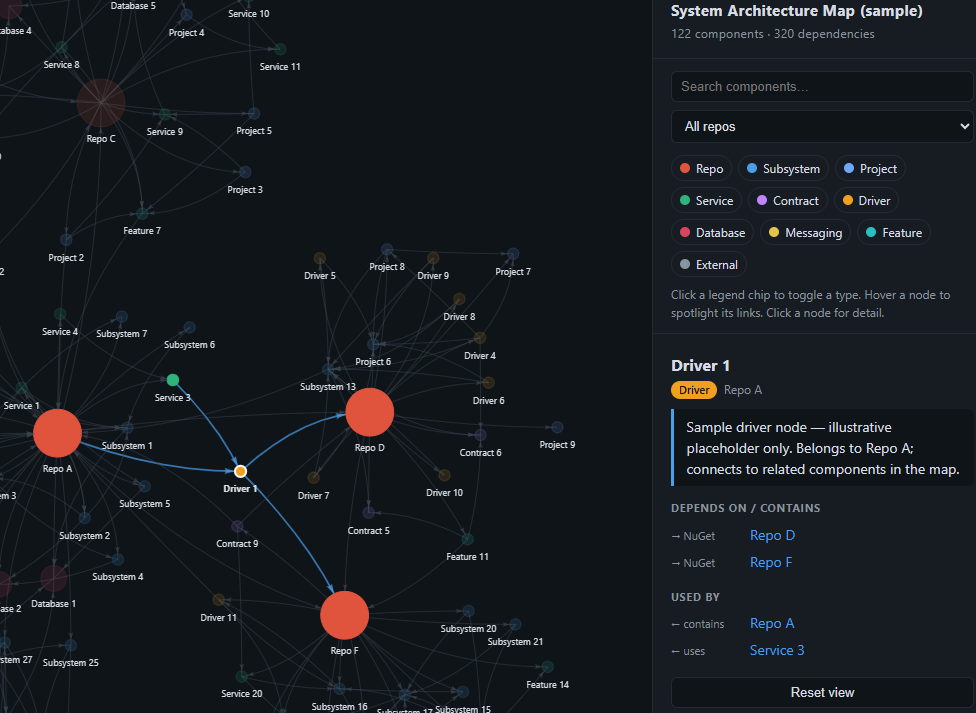
Task: Select the Repo C node
Action: 101,103
